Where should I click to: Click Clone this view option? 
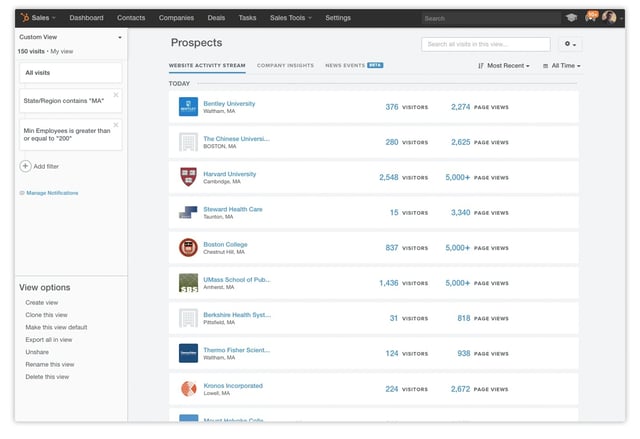47,315
